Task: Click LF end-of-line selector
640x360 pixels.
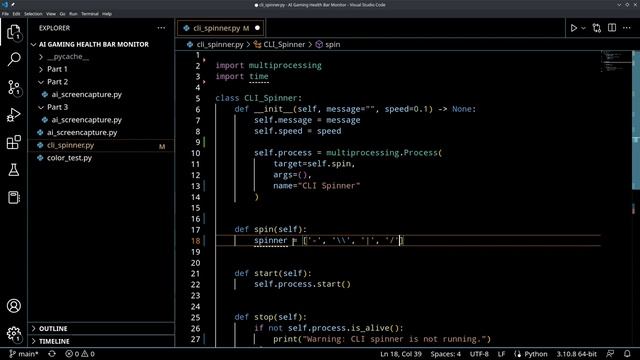Action: (501, 354)
